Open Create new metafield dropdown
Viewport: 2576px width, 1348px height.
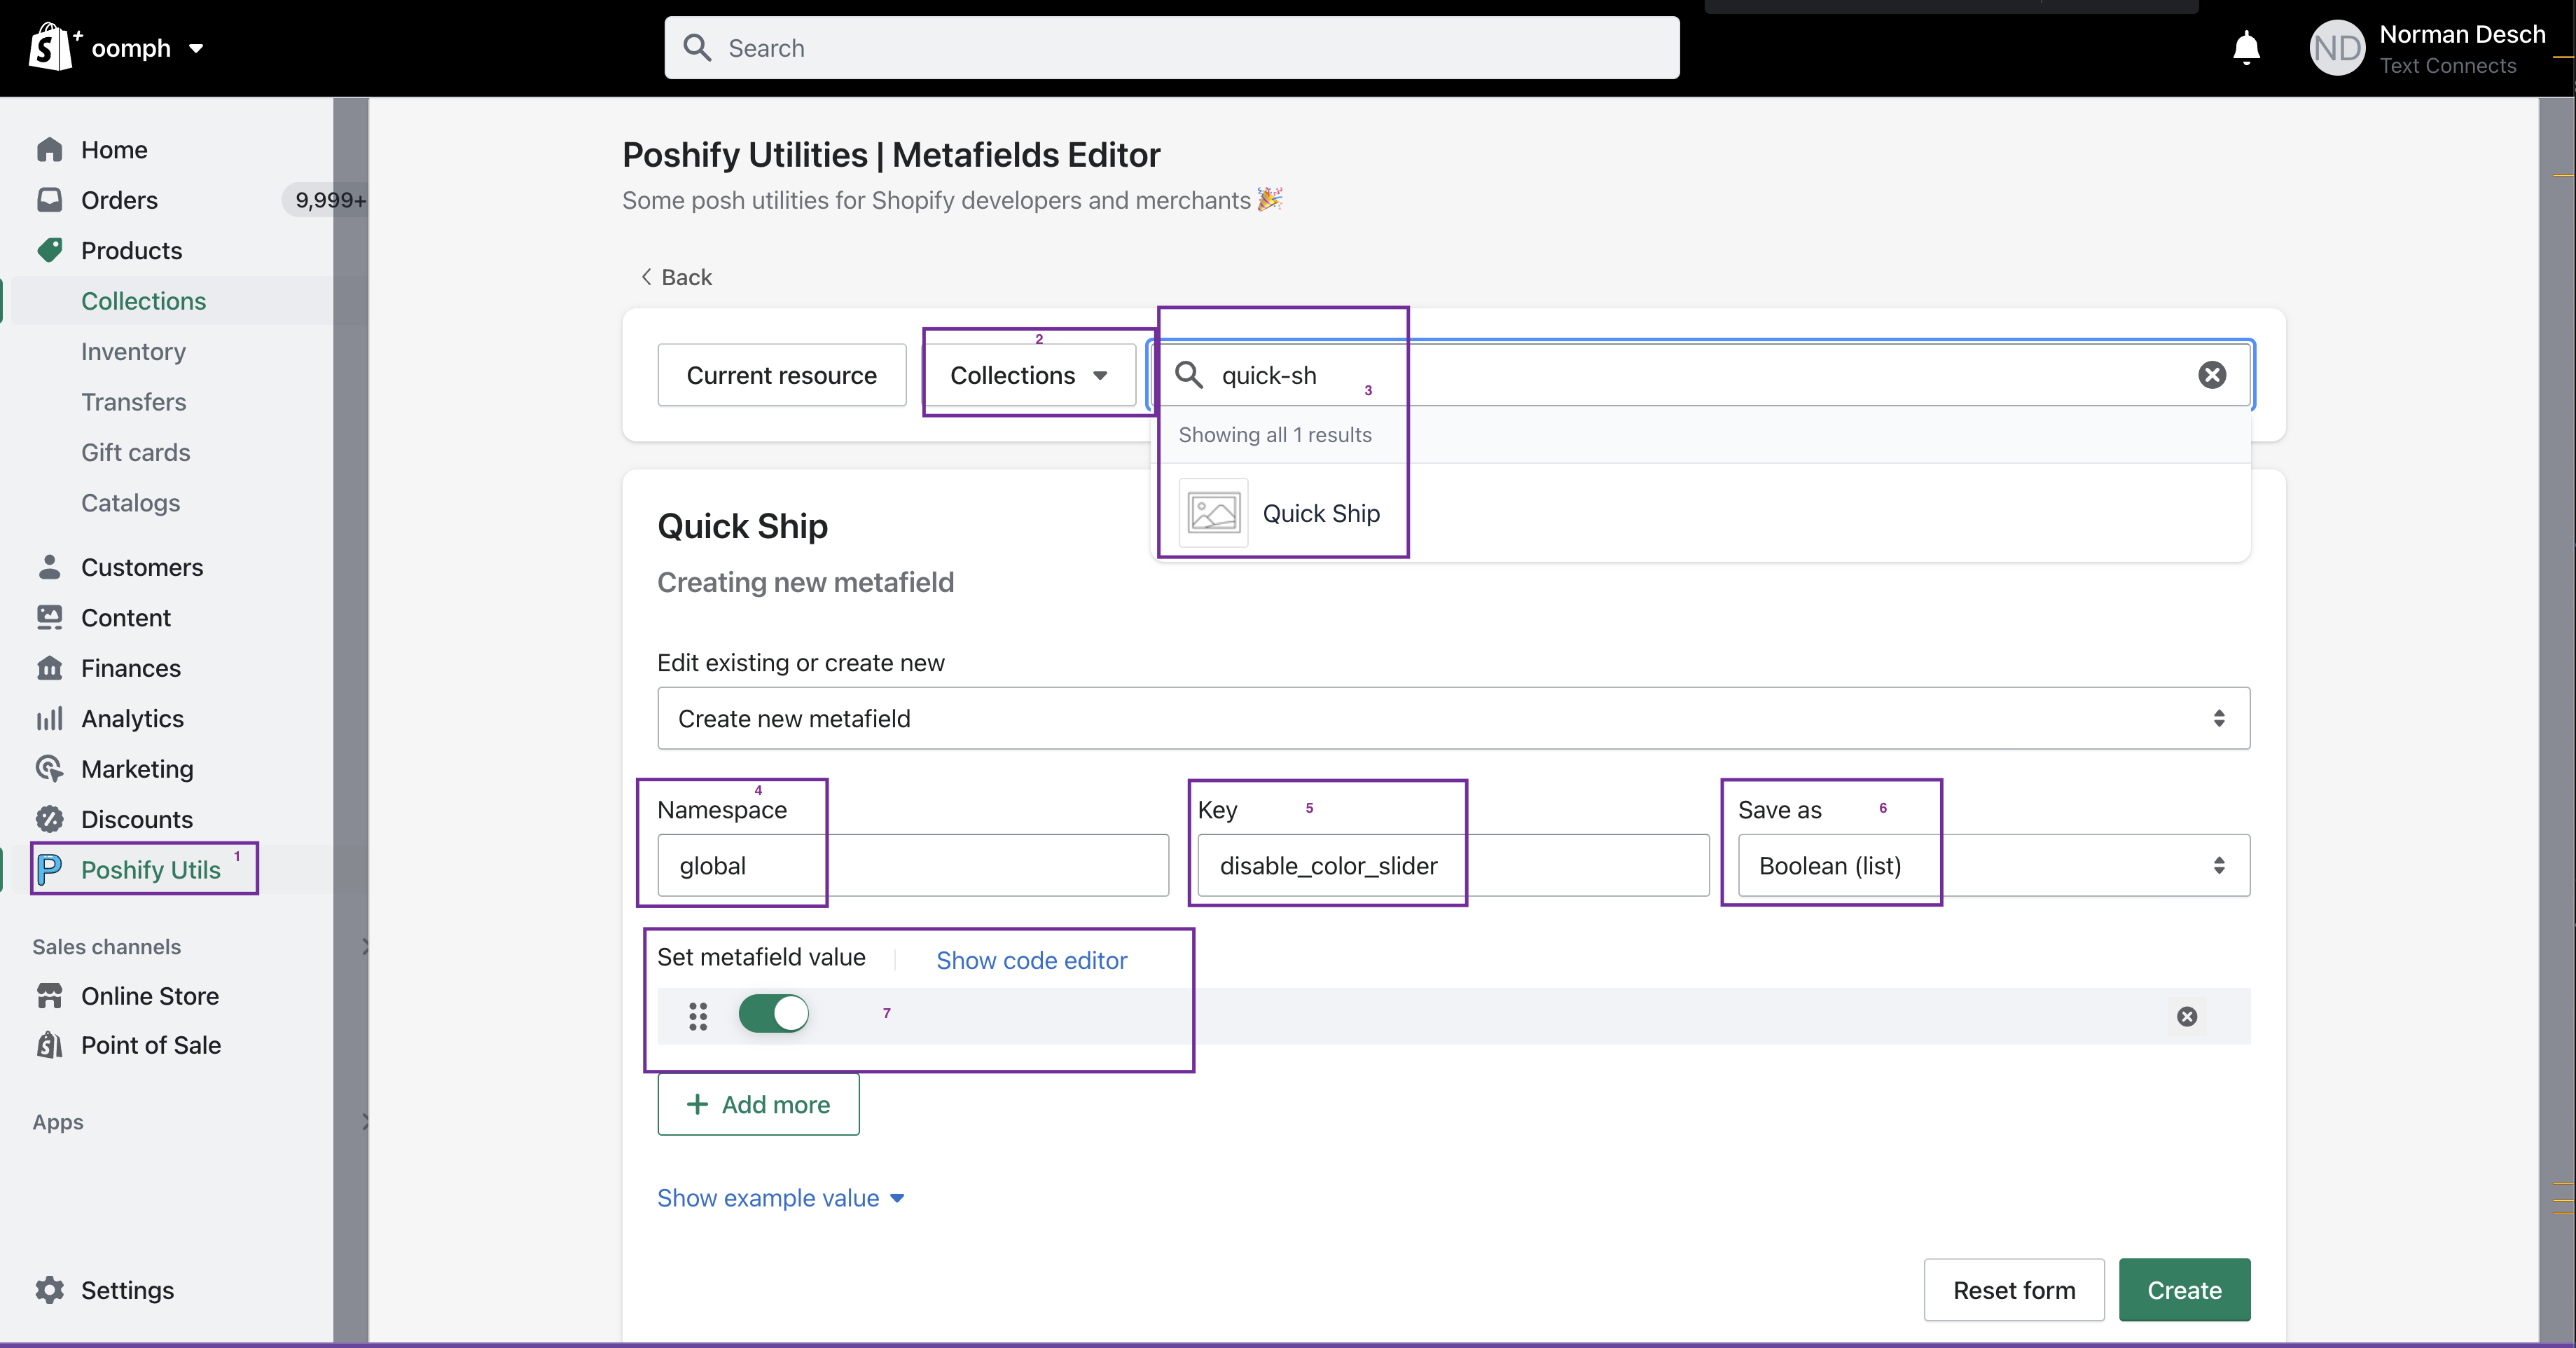tap(1453, 718)
